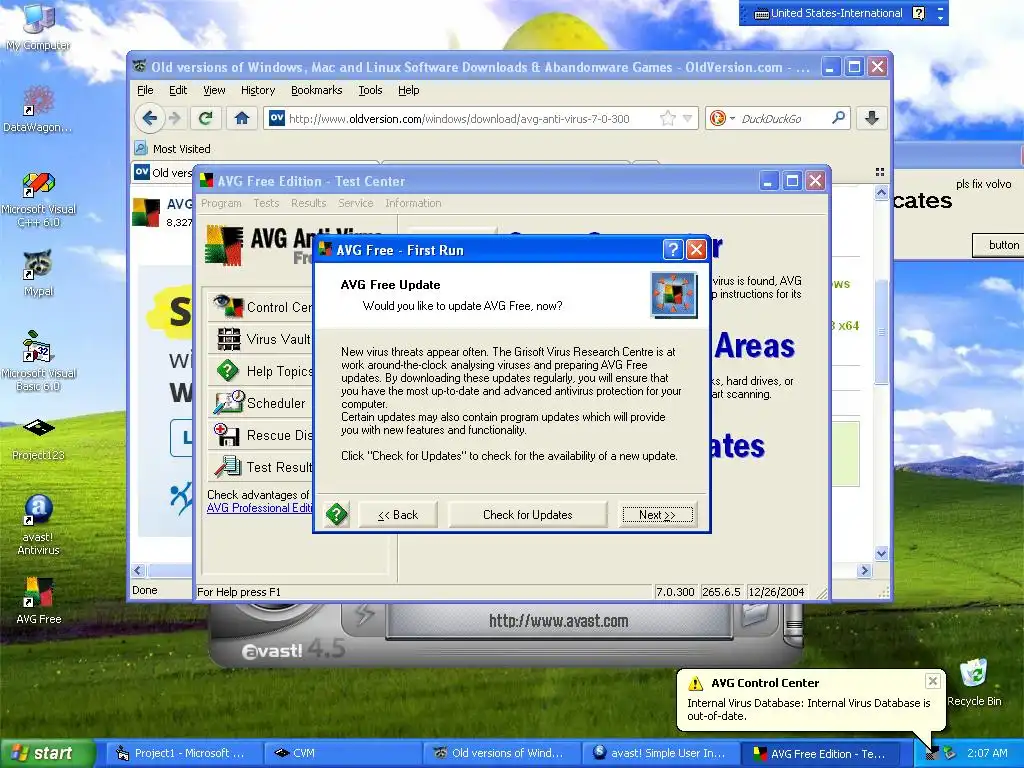The height and width of the screenshot is (768, 1024).
Task: Open the URL history dropdown arrow
Action: click(x=687, y=118)
